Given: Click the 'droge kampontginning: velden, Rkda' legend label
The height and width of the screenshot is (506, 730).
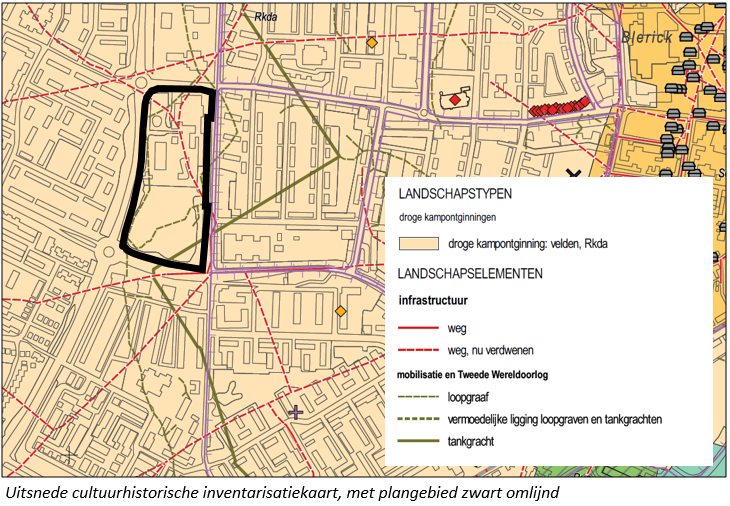Looking at the screenshot, I should pos(527,244).
